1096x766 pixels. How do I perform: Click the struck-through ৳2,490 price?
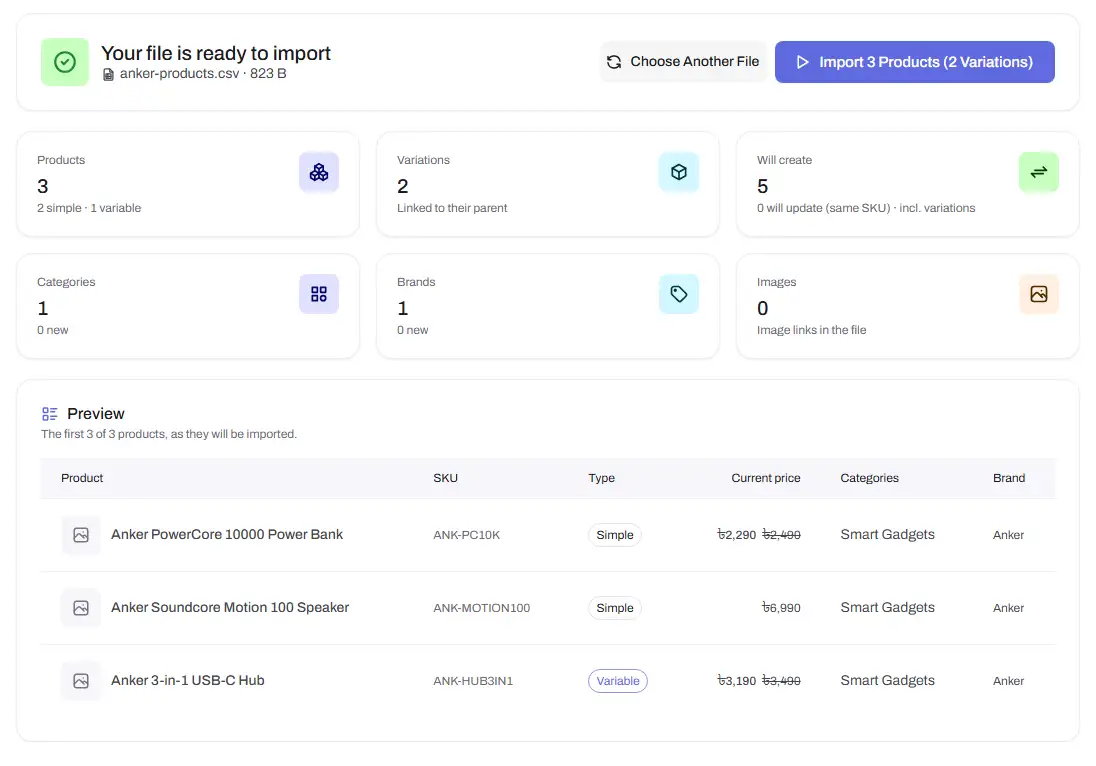tap(781, 535)
